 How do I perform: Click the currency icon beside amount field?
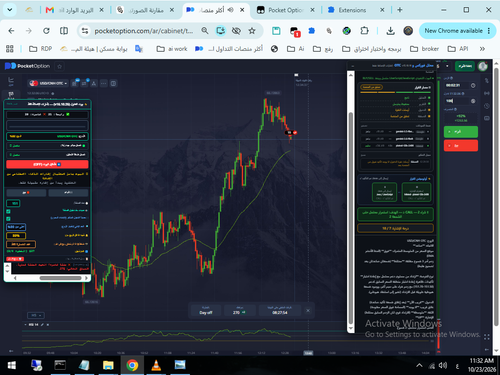click(473, 101)
